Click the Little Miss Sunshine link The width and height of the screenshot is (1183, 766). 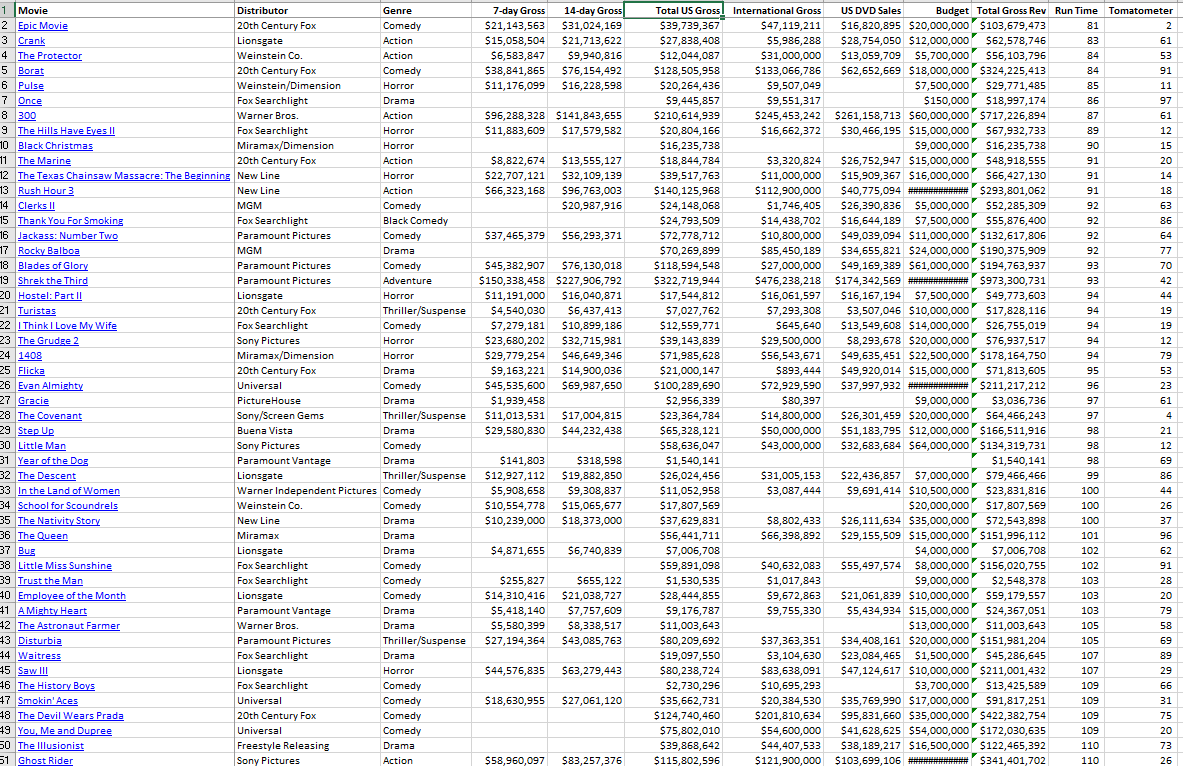point(64,565)
